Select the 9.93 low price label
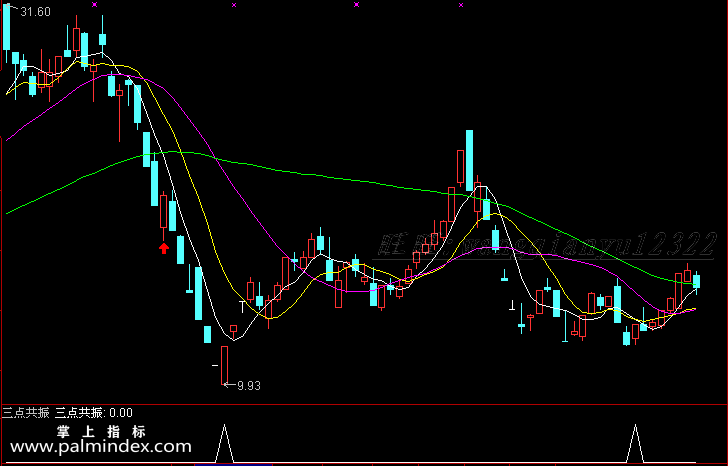 (249, 386)
